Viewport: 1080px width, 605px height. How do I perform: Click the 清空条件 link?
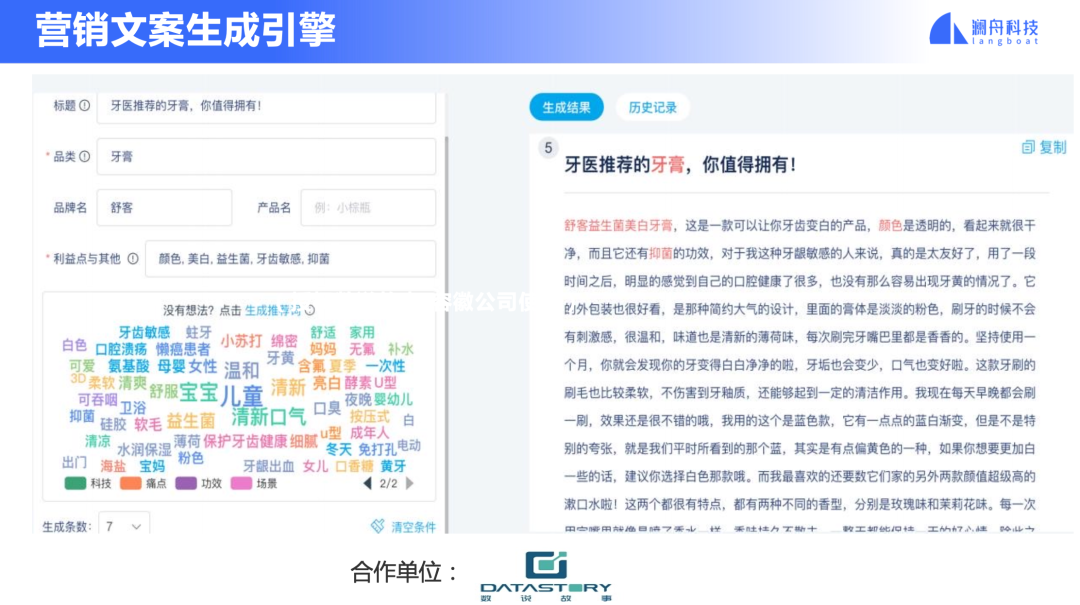coord(413,525)
